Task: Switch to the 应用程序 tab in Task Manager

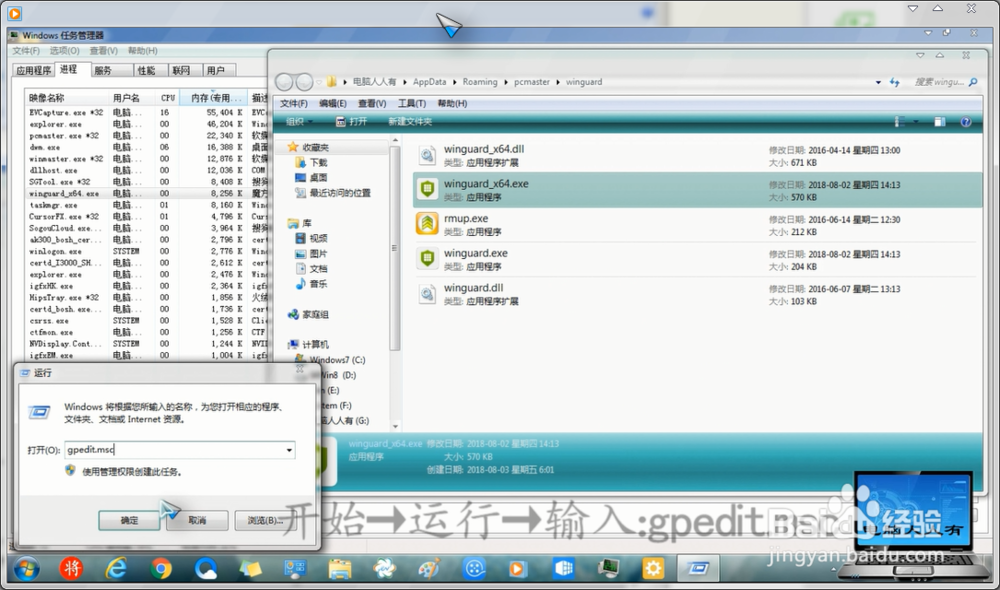Action: tap(34, 71)
